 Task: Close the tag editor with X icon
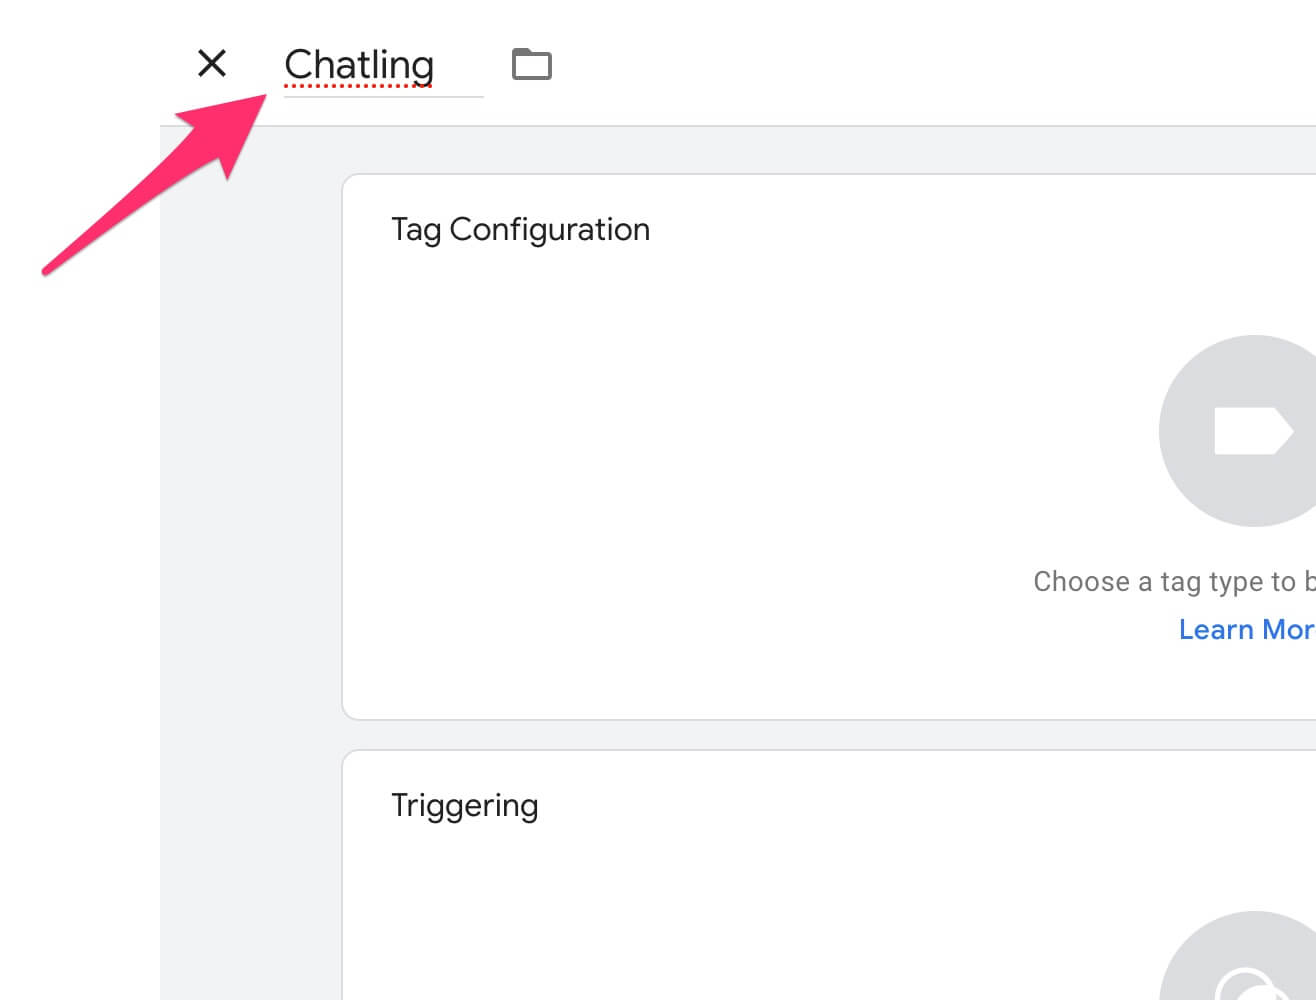(x=212, y=63)
